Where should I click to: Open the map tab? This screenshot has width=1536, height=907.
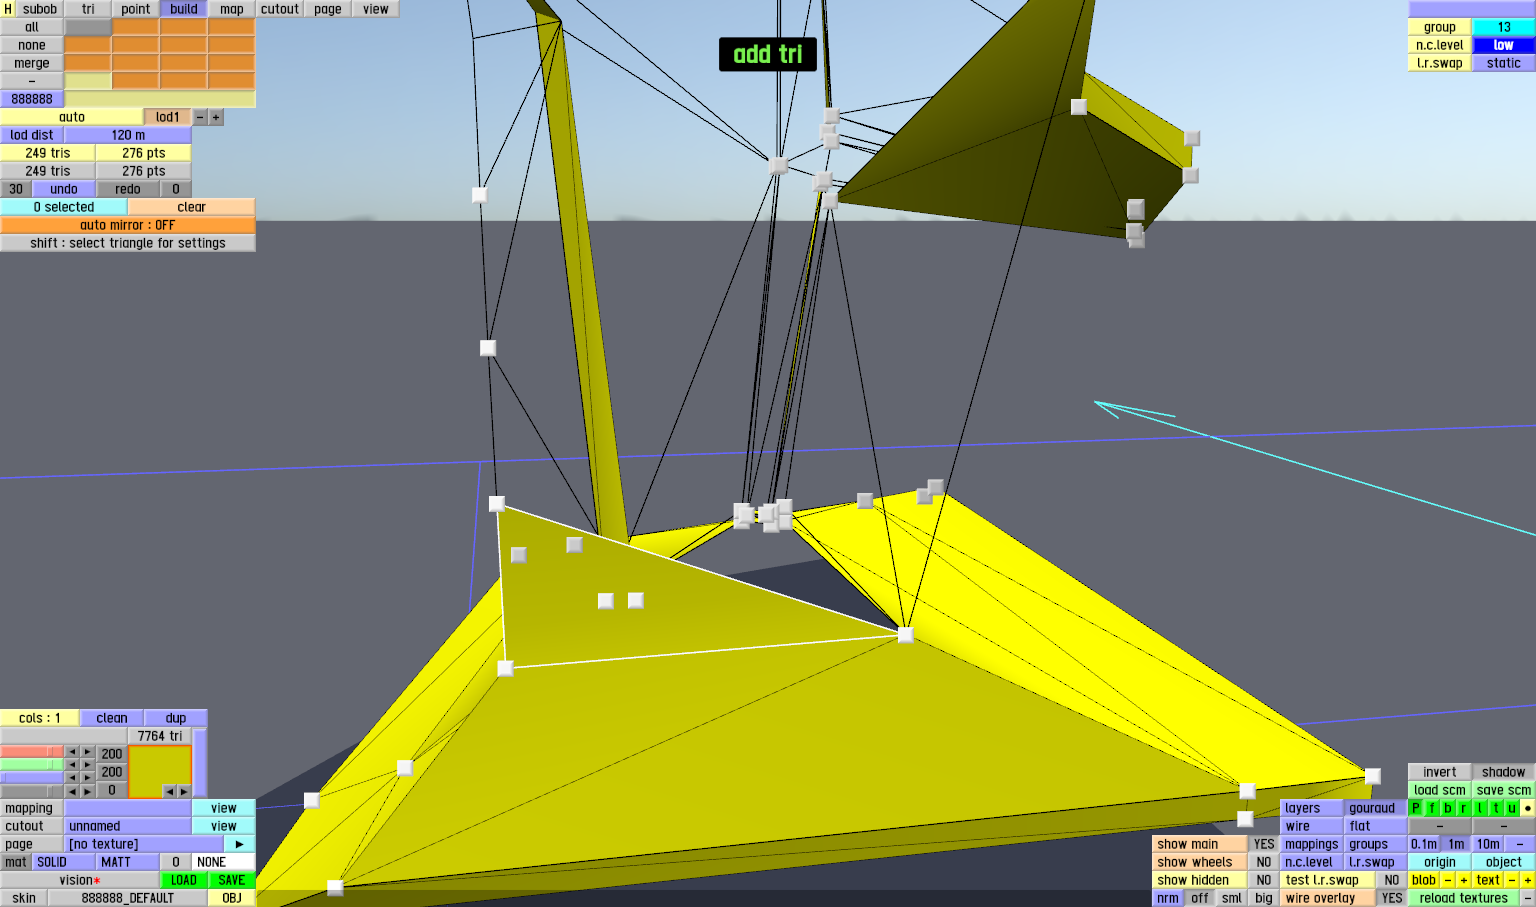(x=232, y=9)
